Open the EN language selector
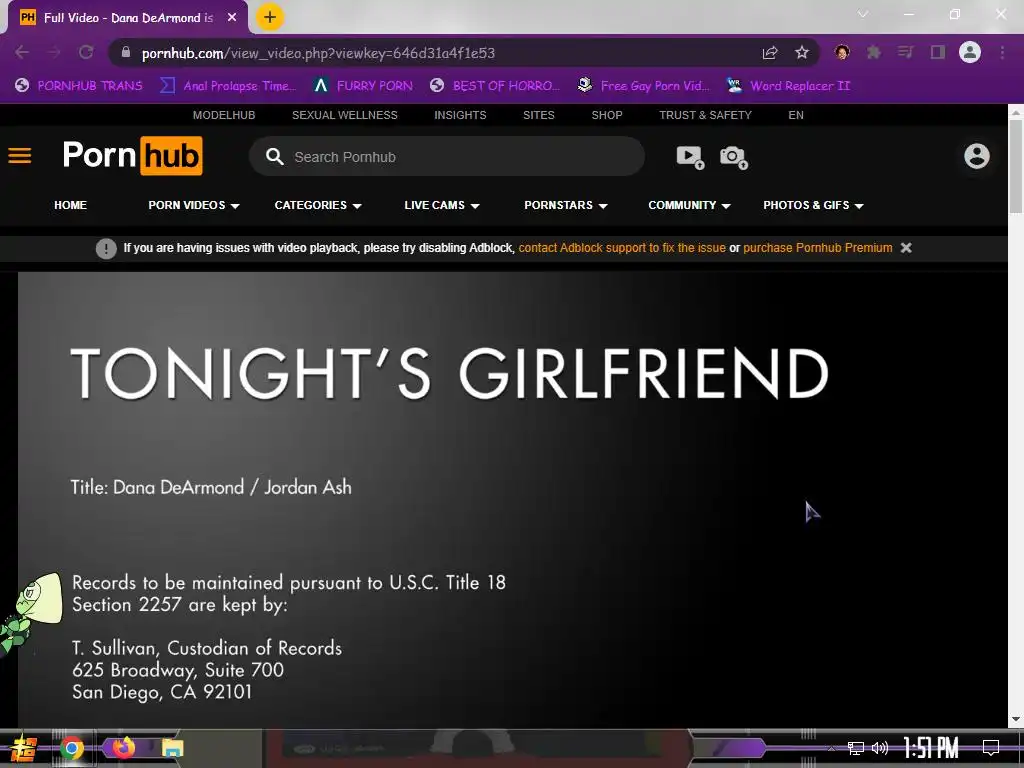 (795, 115)
